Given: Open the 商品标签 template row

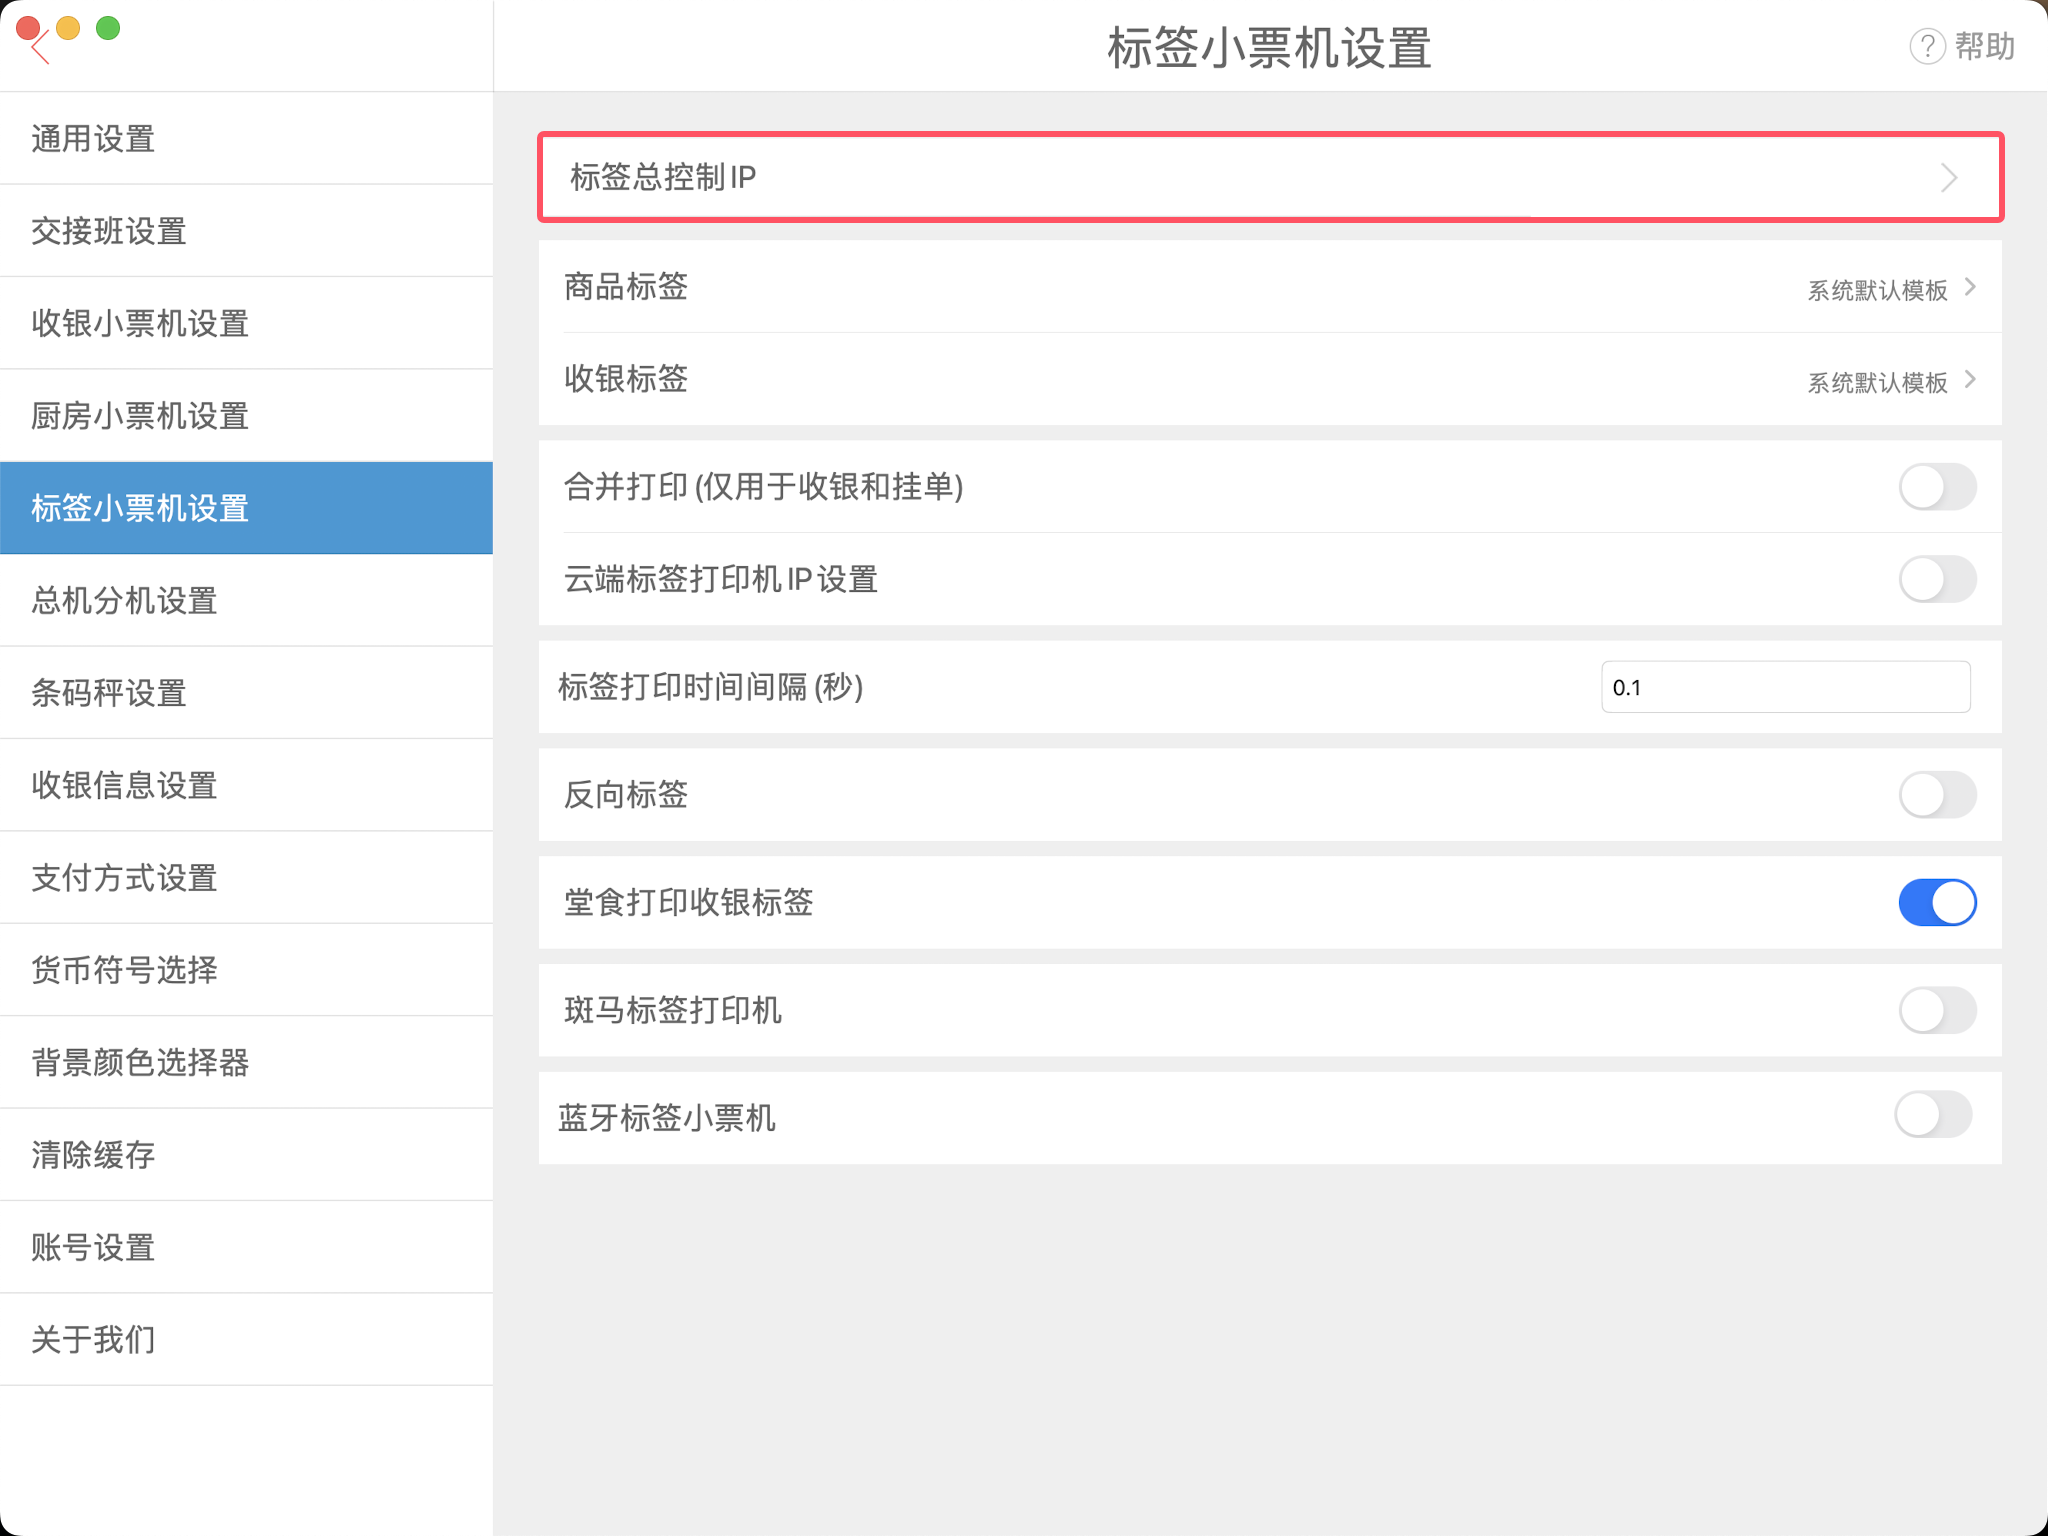Looking at the screenshot, I should coord(1270,287).
